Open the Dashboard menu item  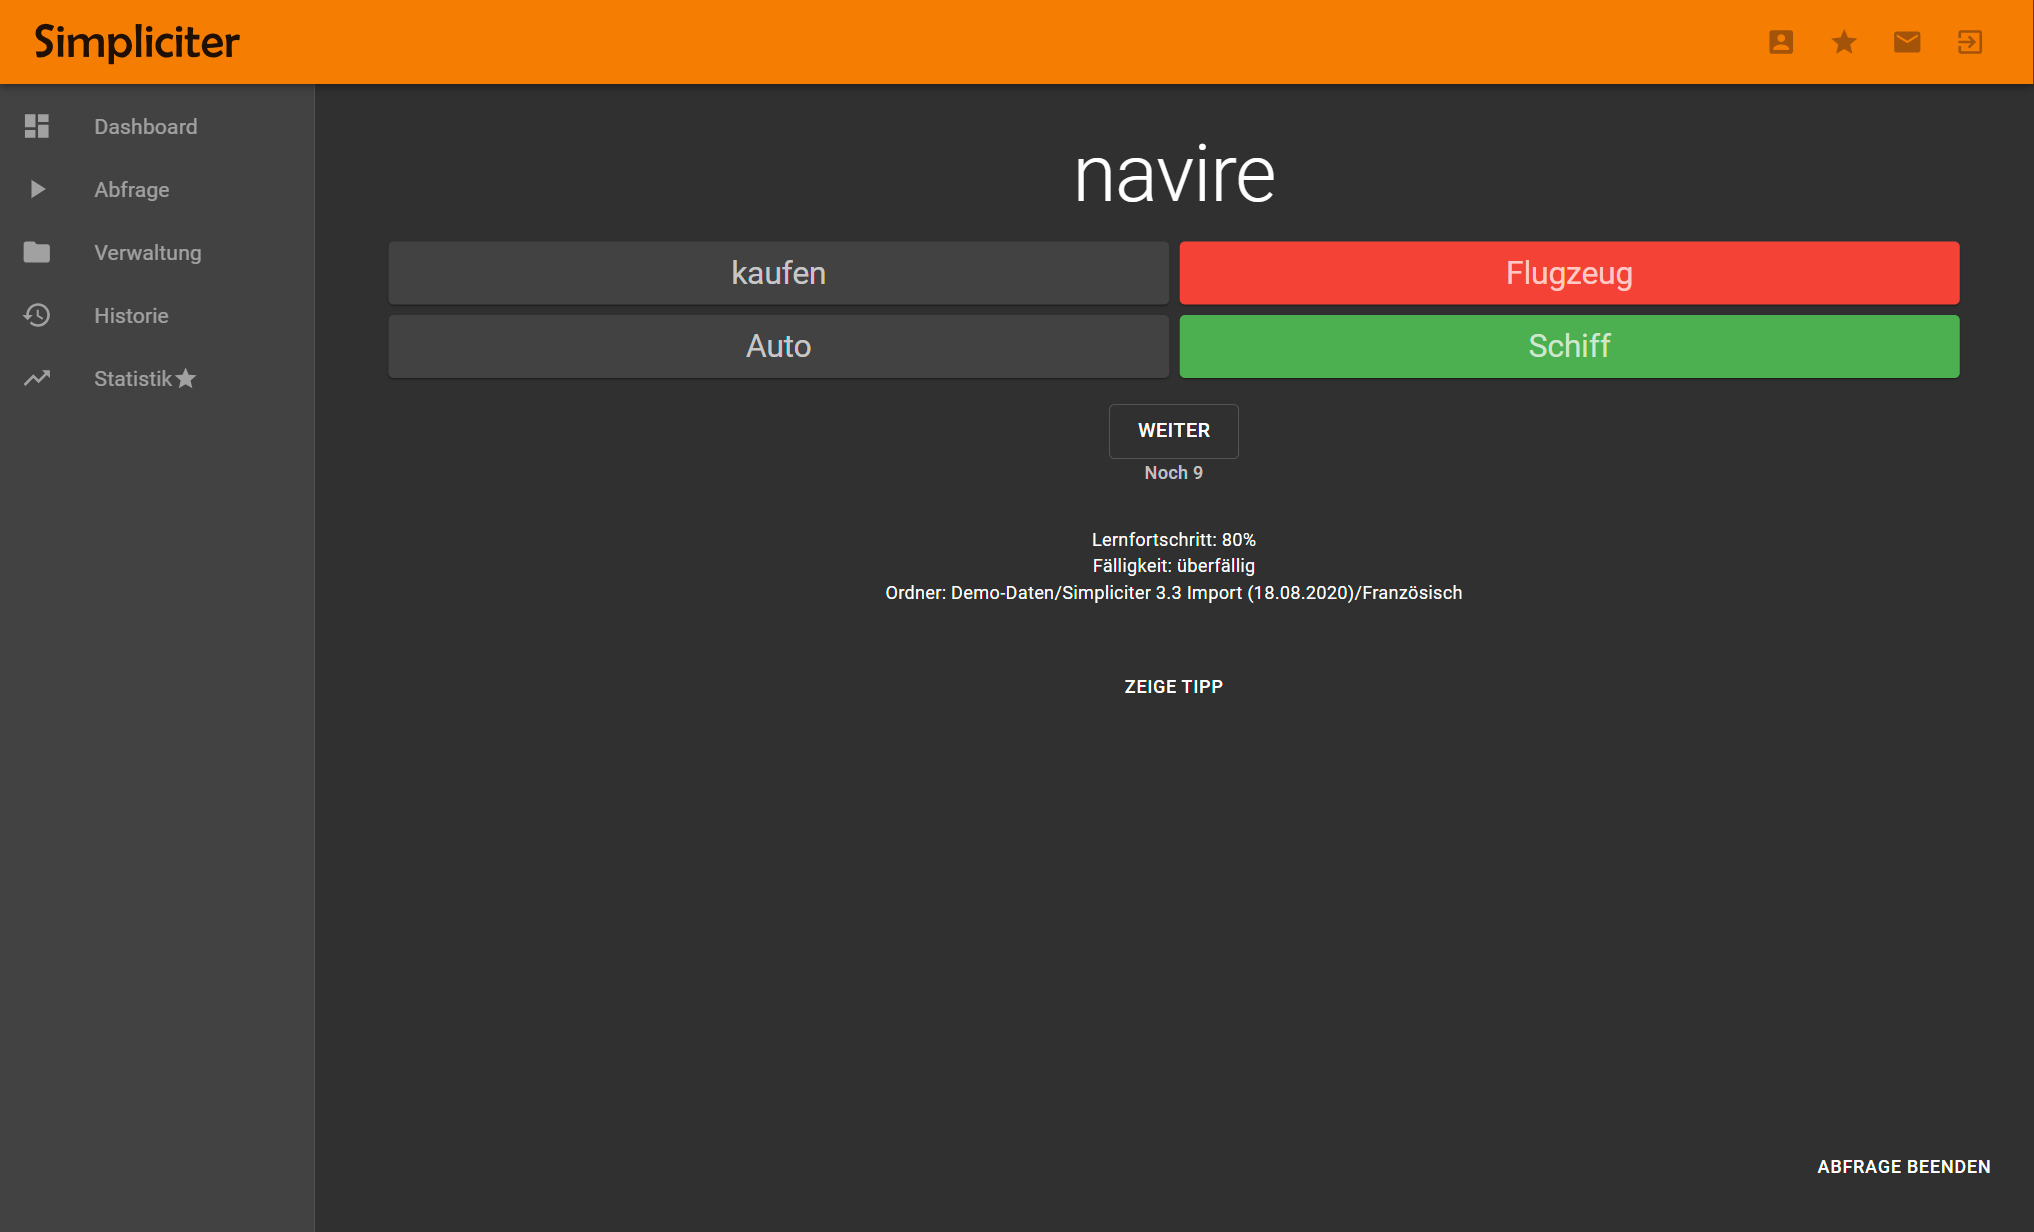(146, 127)
